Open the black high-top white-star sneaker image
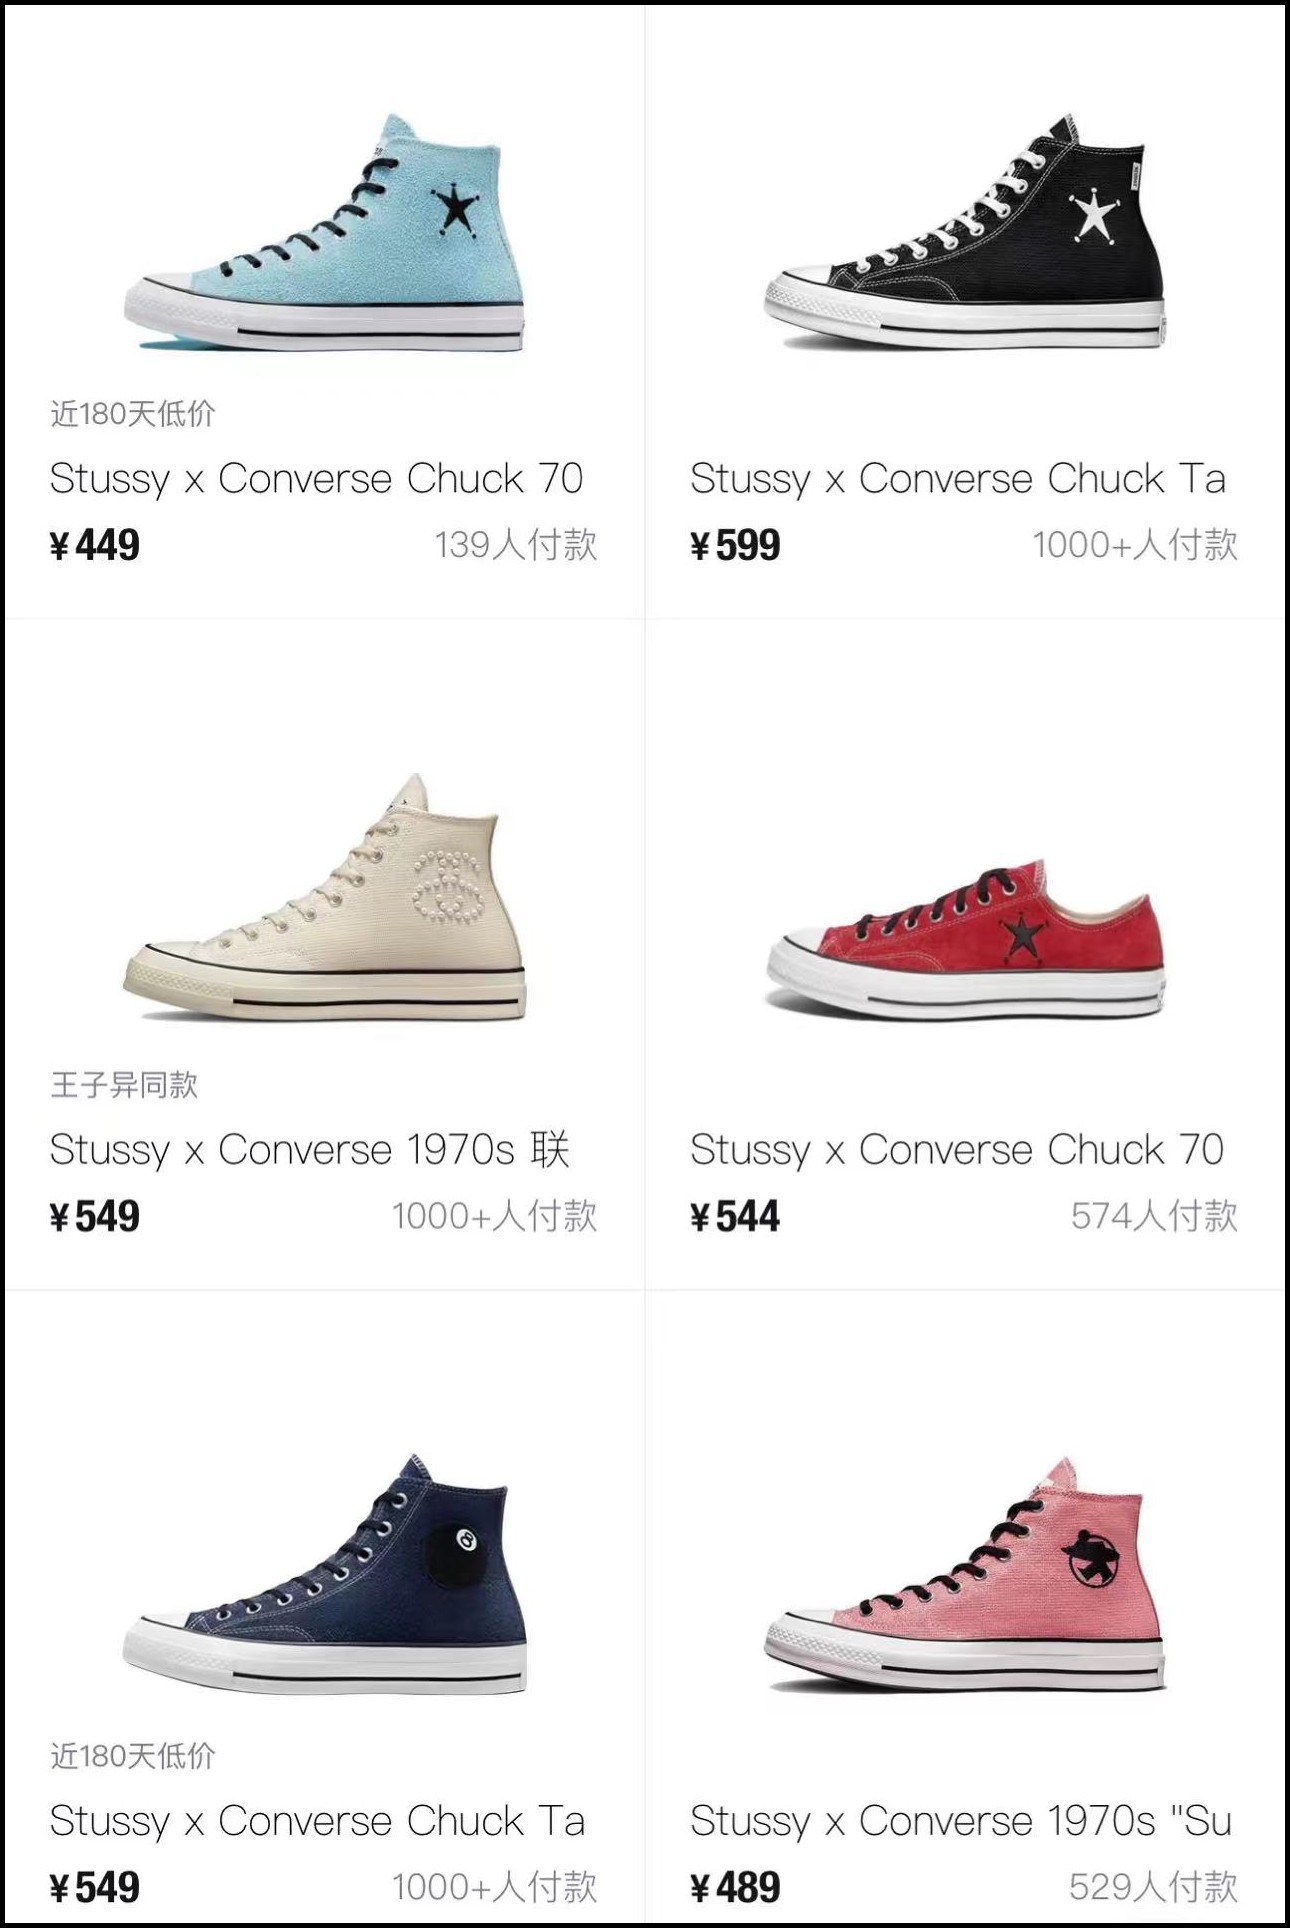 [x=964, y=233]
